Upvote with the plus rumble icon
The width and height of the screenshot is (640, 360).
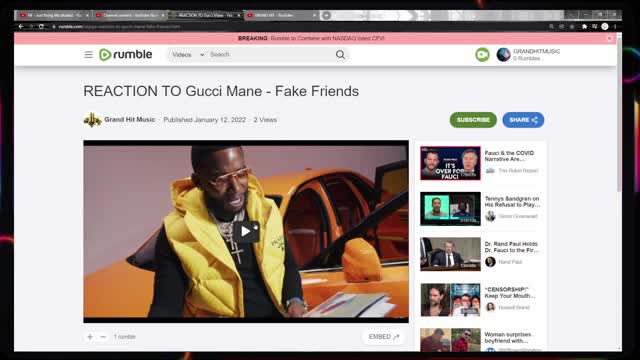tap(90, 337)
